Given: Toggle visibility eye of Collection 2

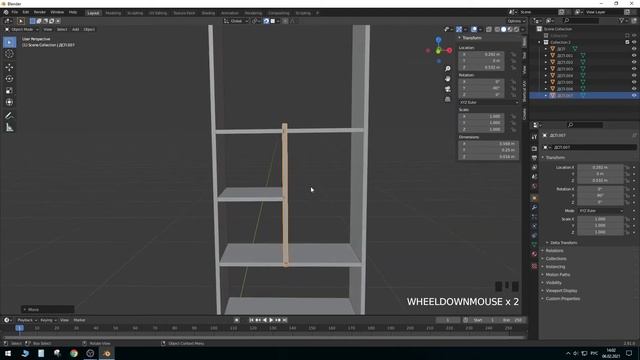Looking at the screenshot, I should (634, 42).
